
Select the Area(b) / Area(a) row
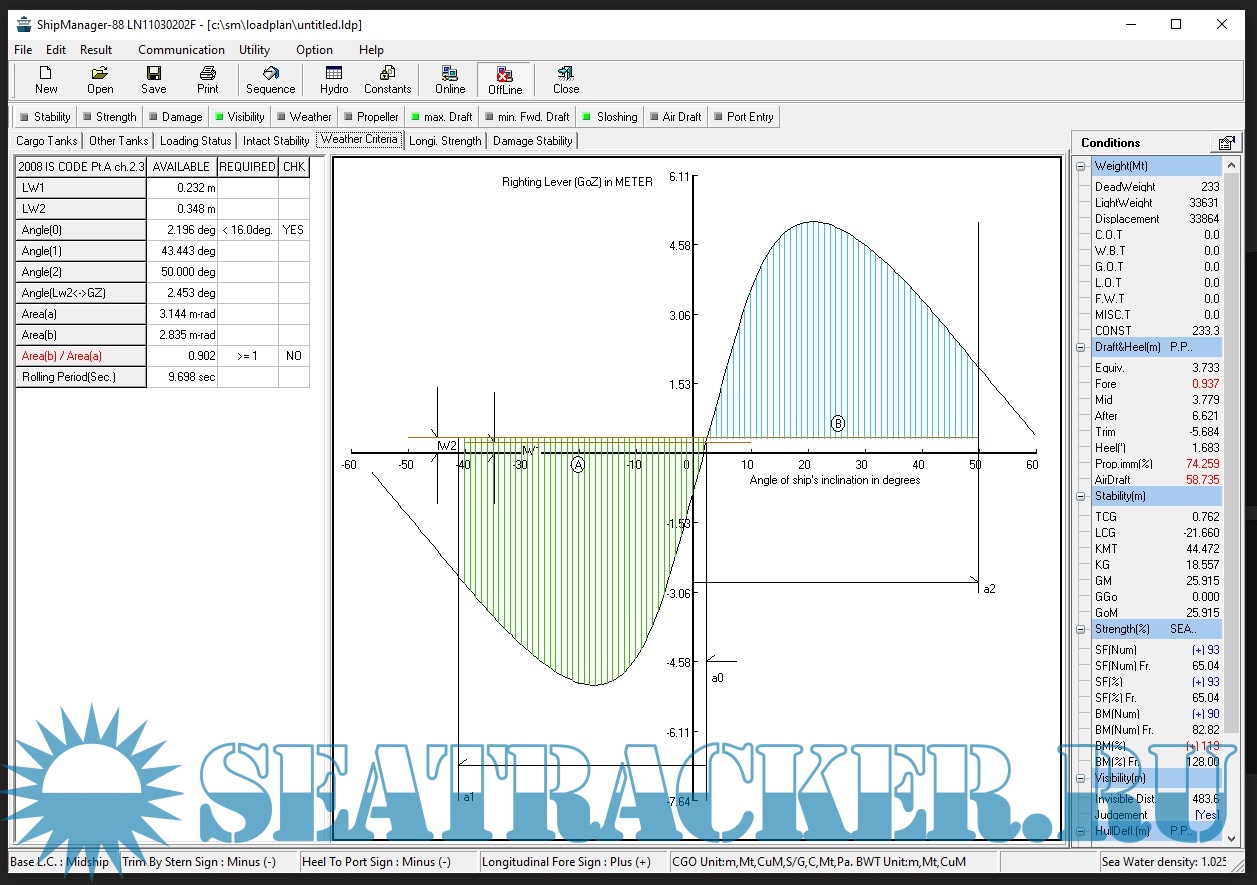(81, 356)
